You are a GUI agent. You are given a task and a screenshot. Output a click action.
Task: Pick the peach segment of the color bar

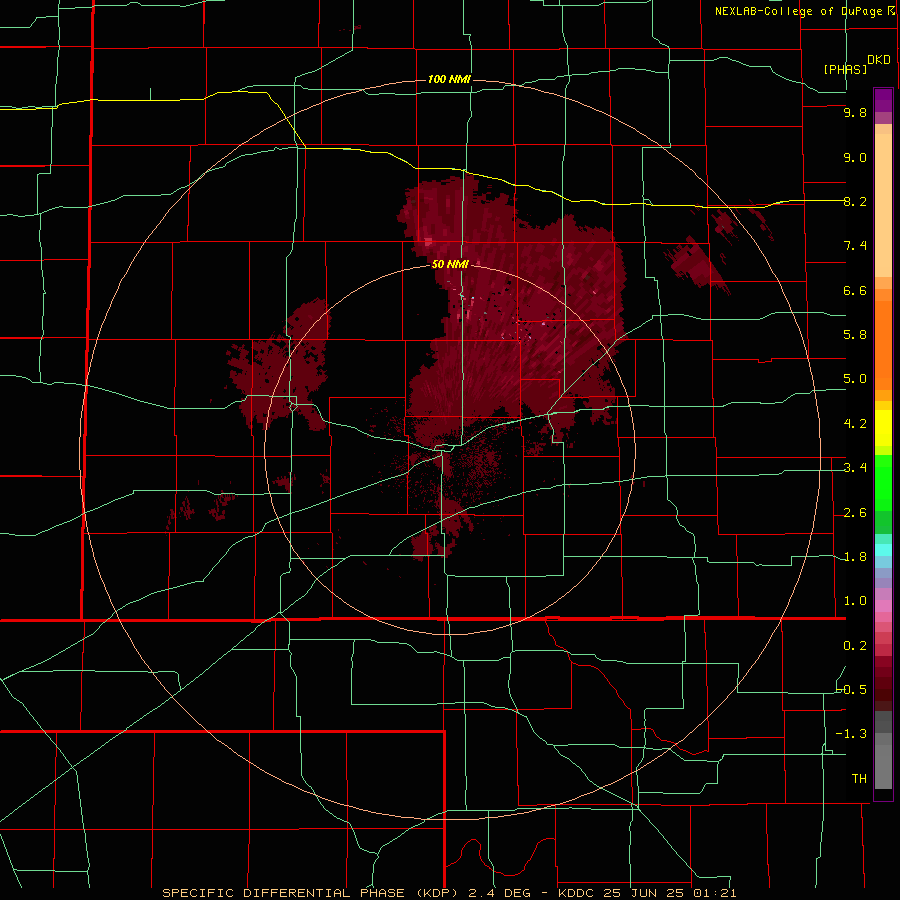[x=883, y=205]
